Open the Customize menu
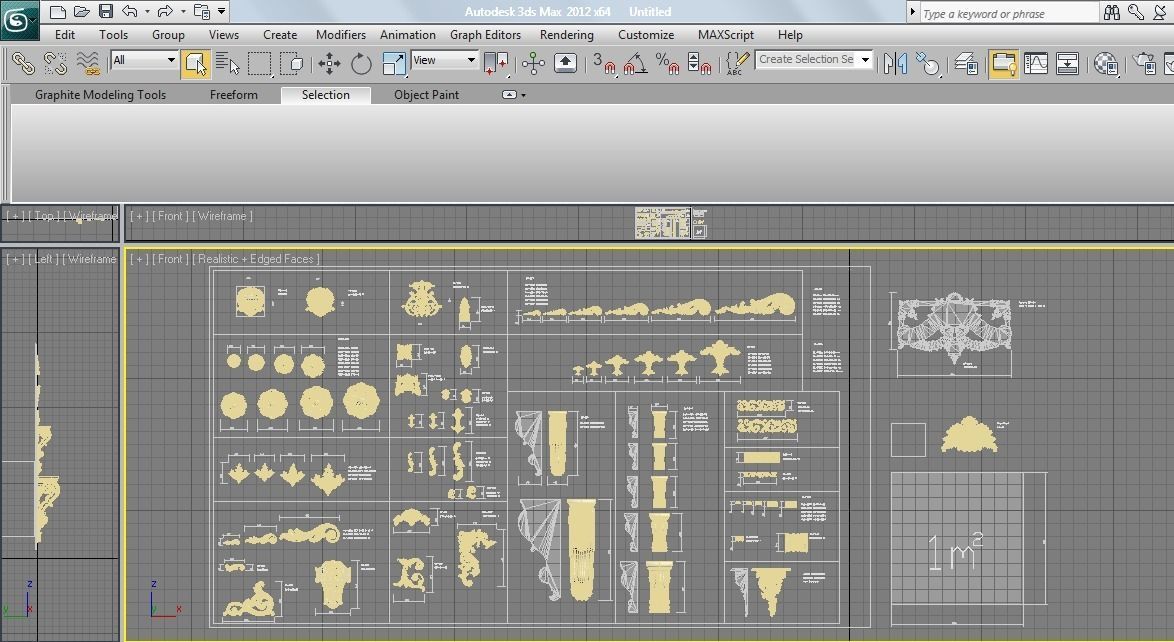Image resolution: width=1174 pixels, height=642 pixels. [x=645, y=34]
